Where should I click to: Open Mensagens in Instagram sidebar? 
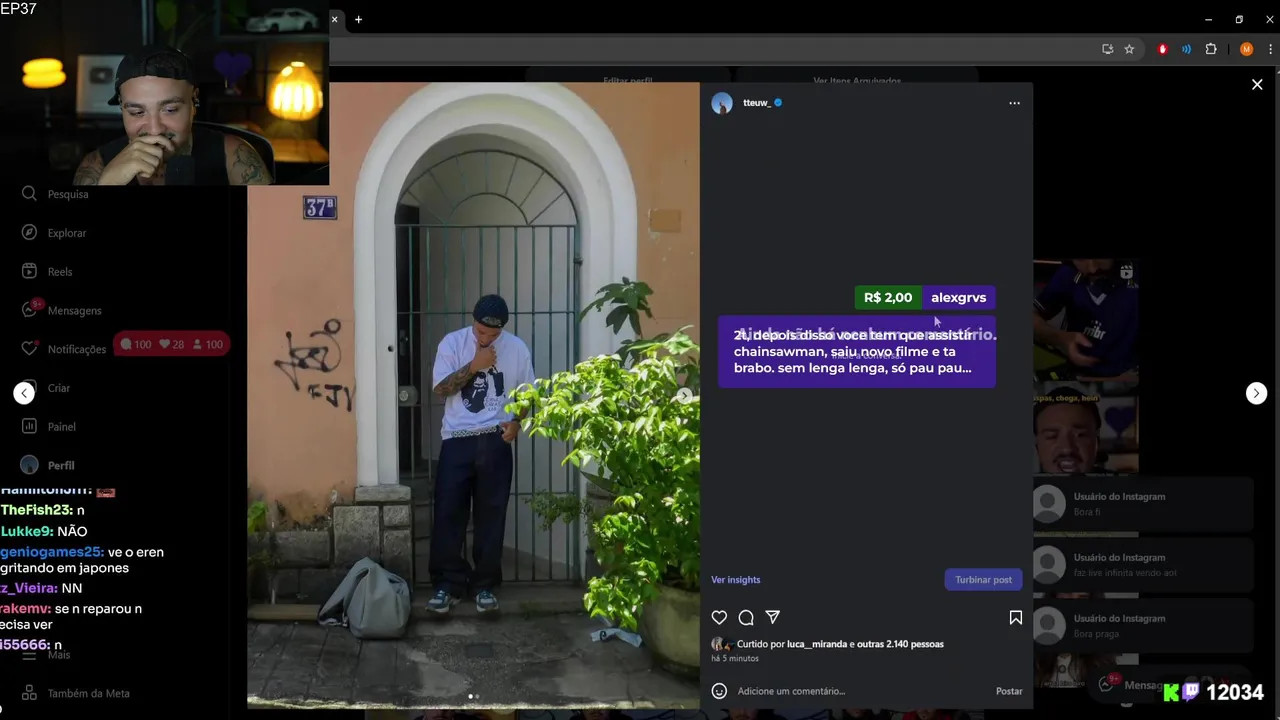click(75, 311)
